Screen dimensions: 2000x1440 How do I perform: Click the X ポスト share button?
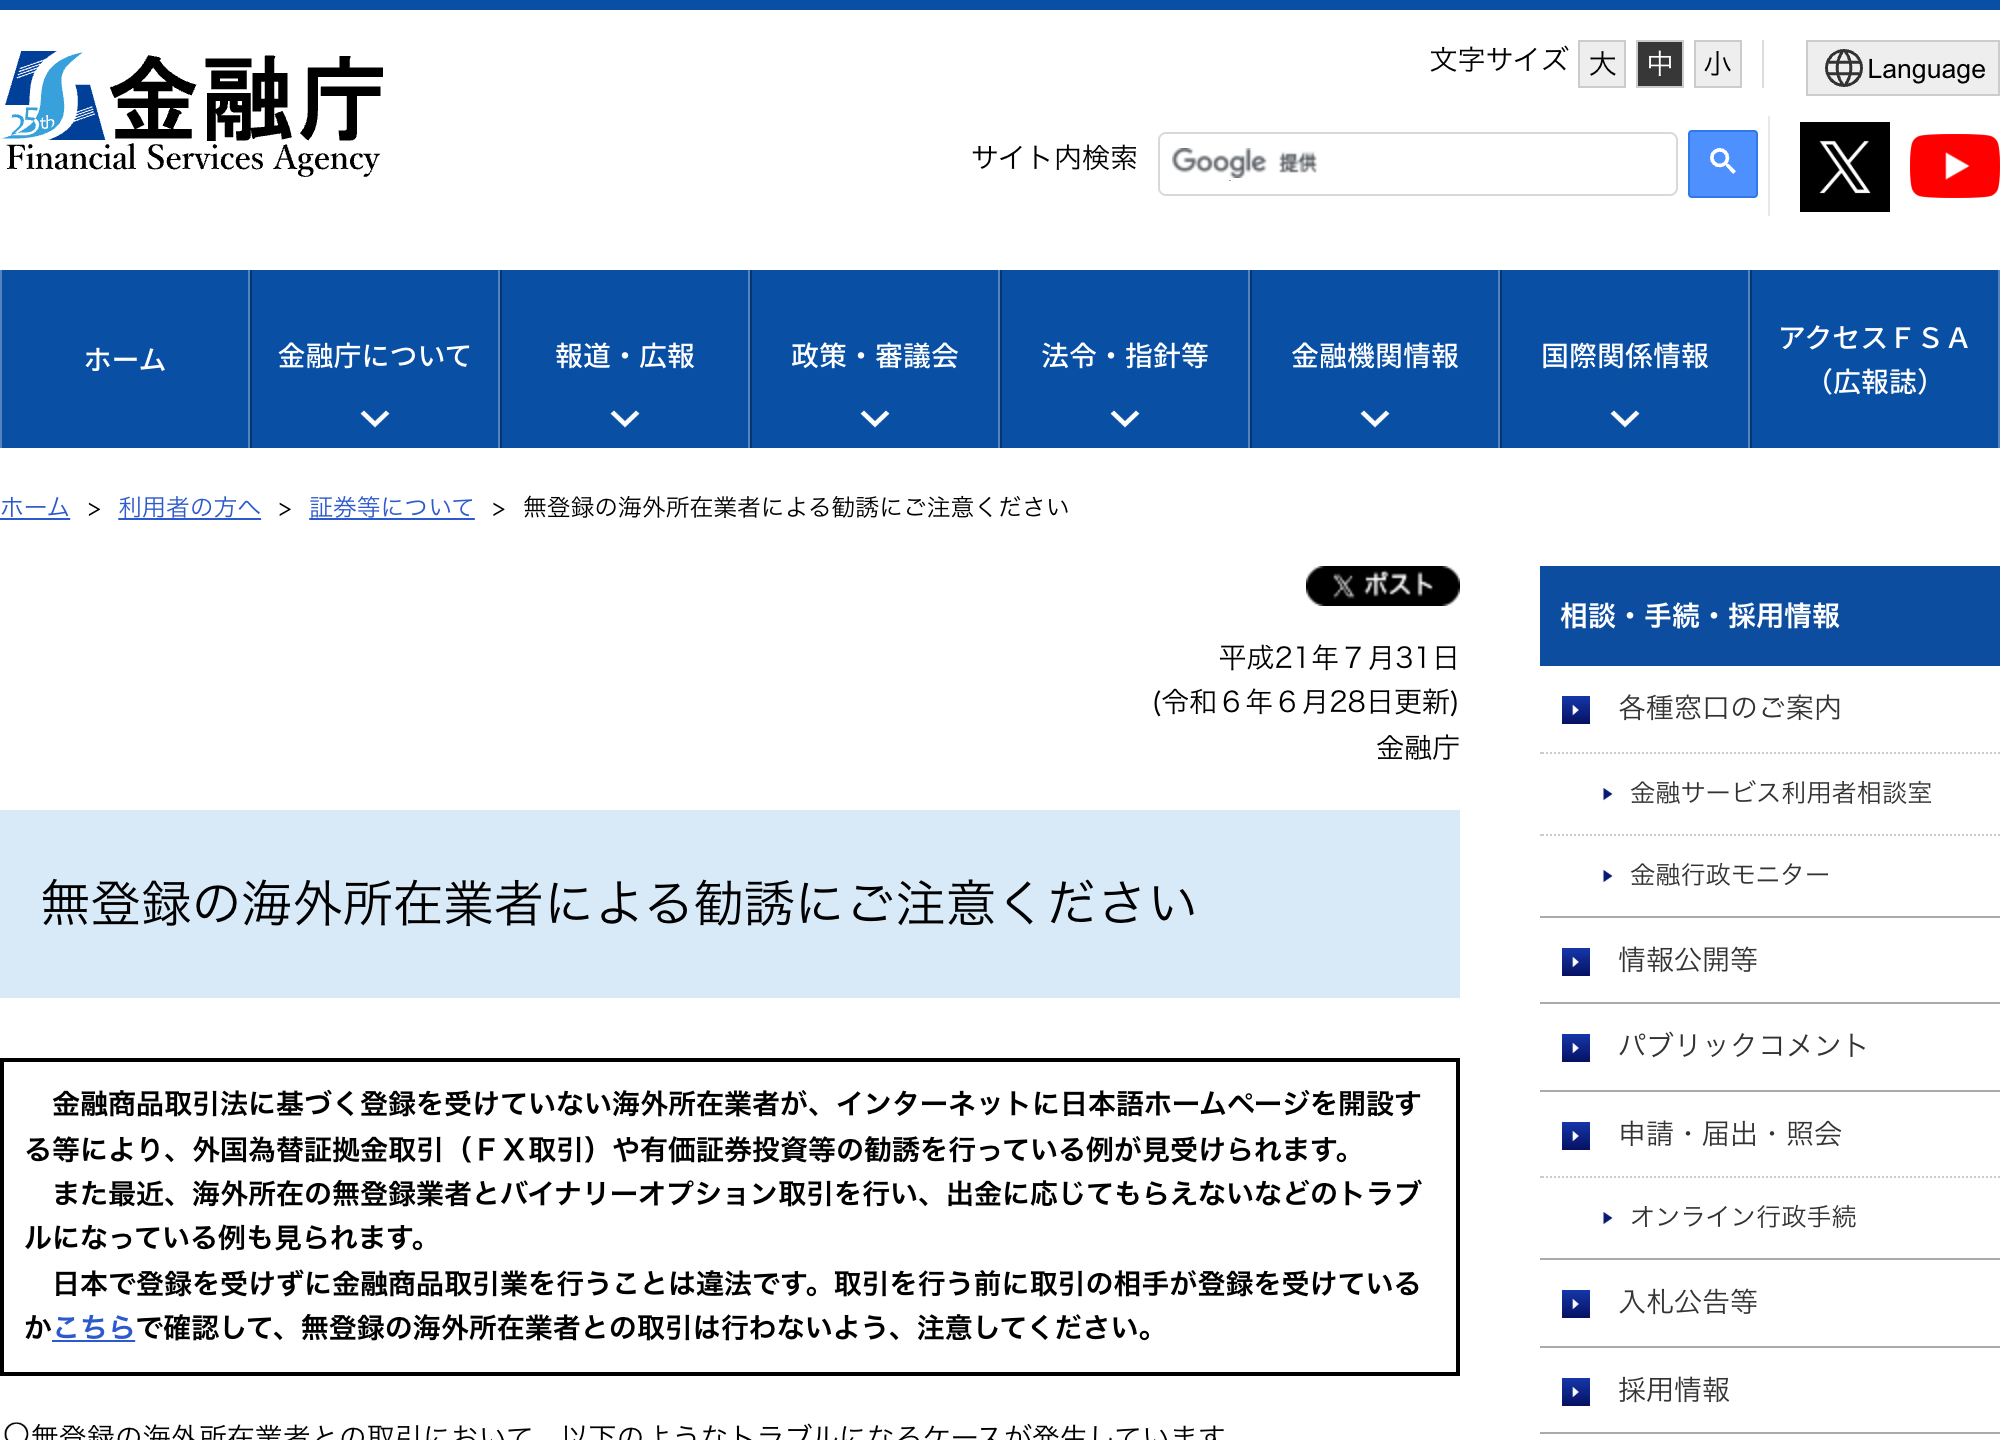[1382, 585]
